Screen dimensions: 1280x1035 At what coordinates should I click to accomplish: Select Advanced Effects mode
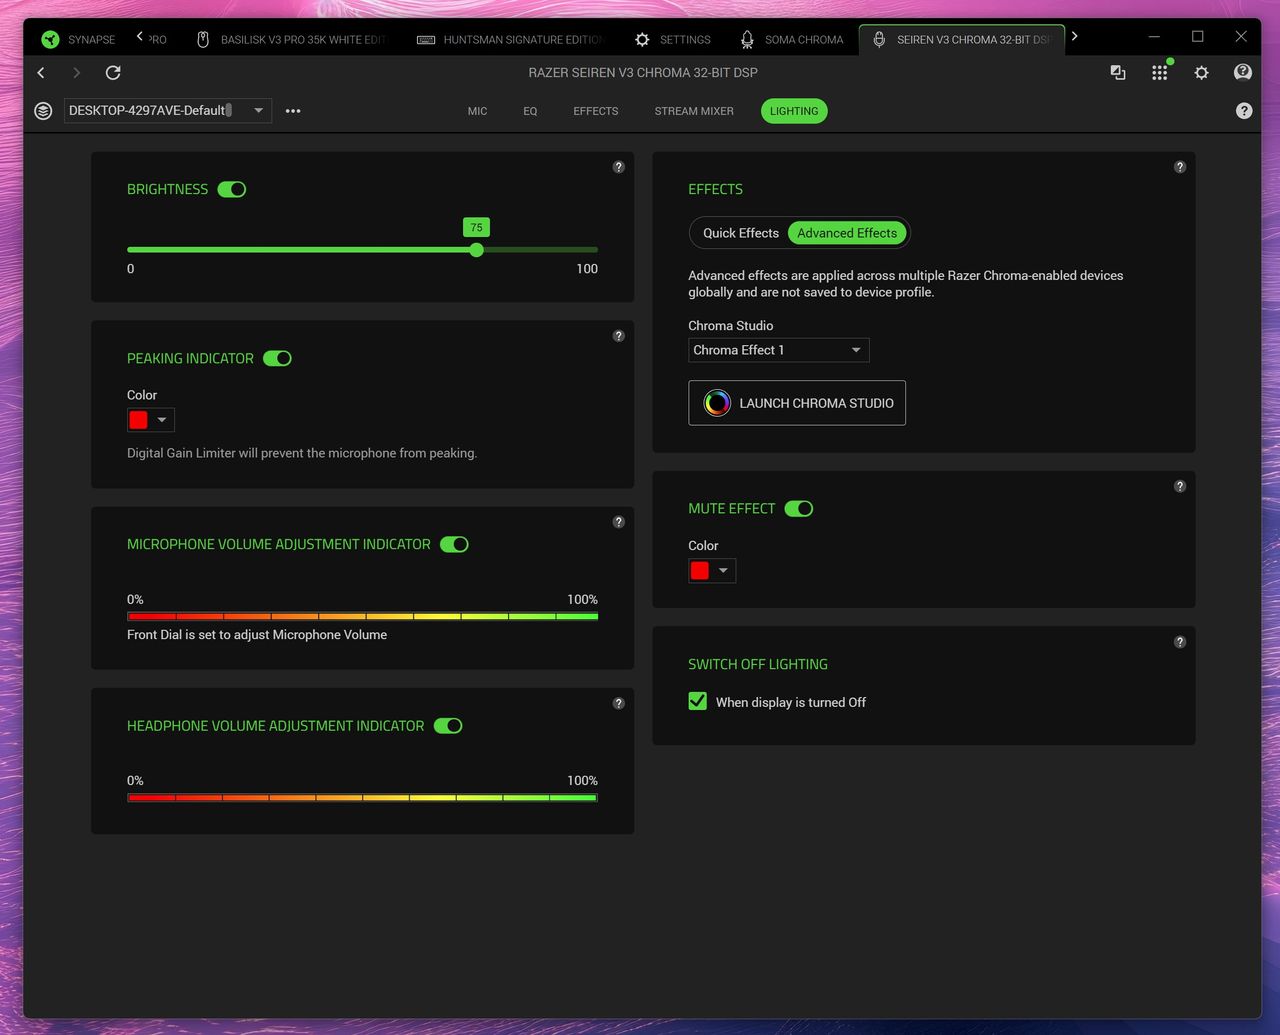pyautogui.click(x=847, y=233)
